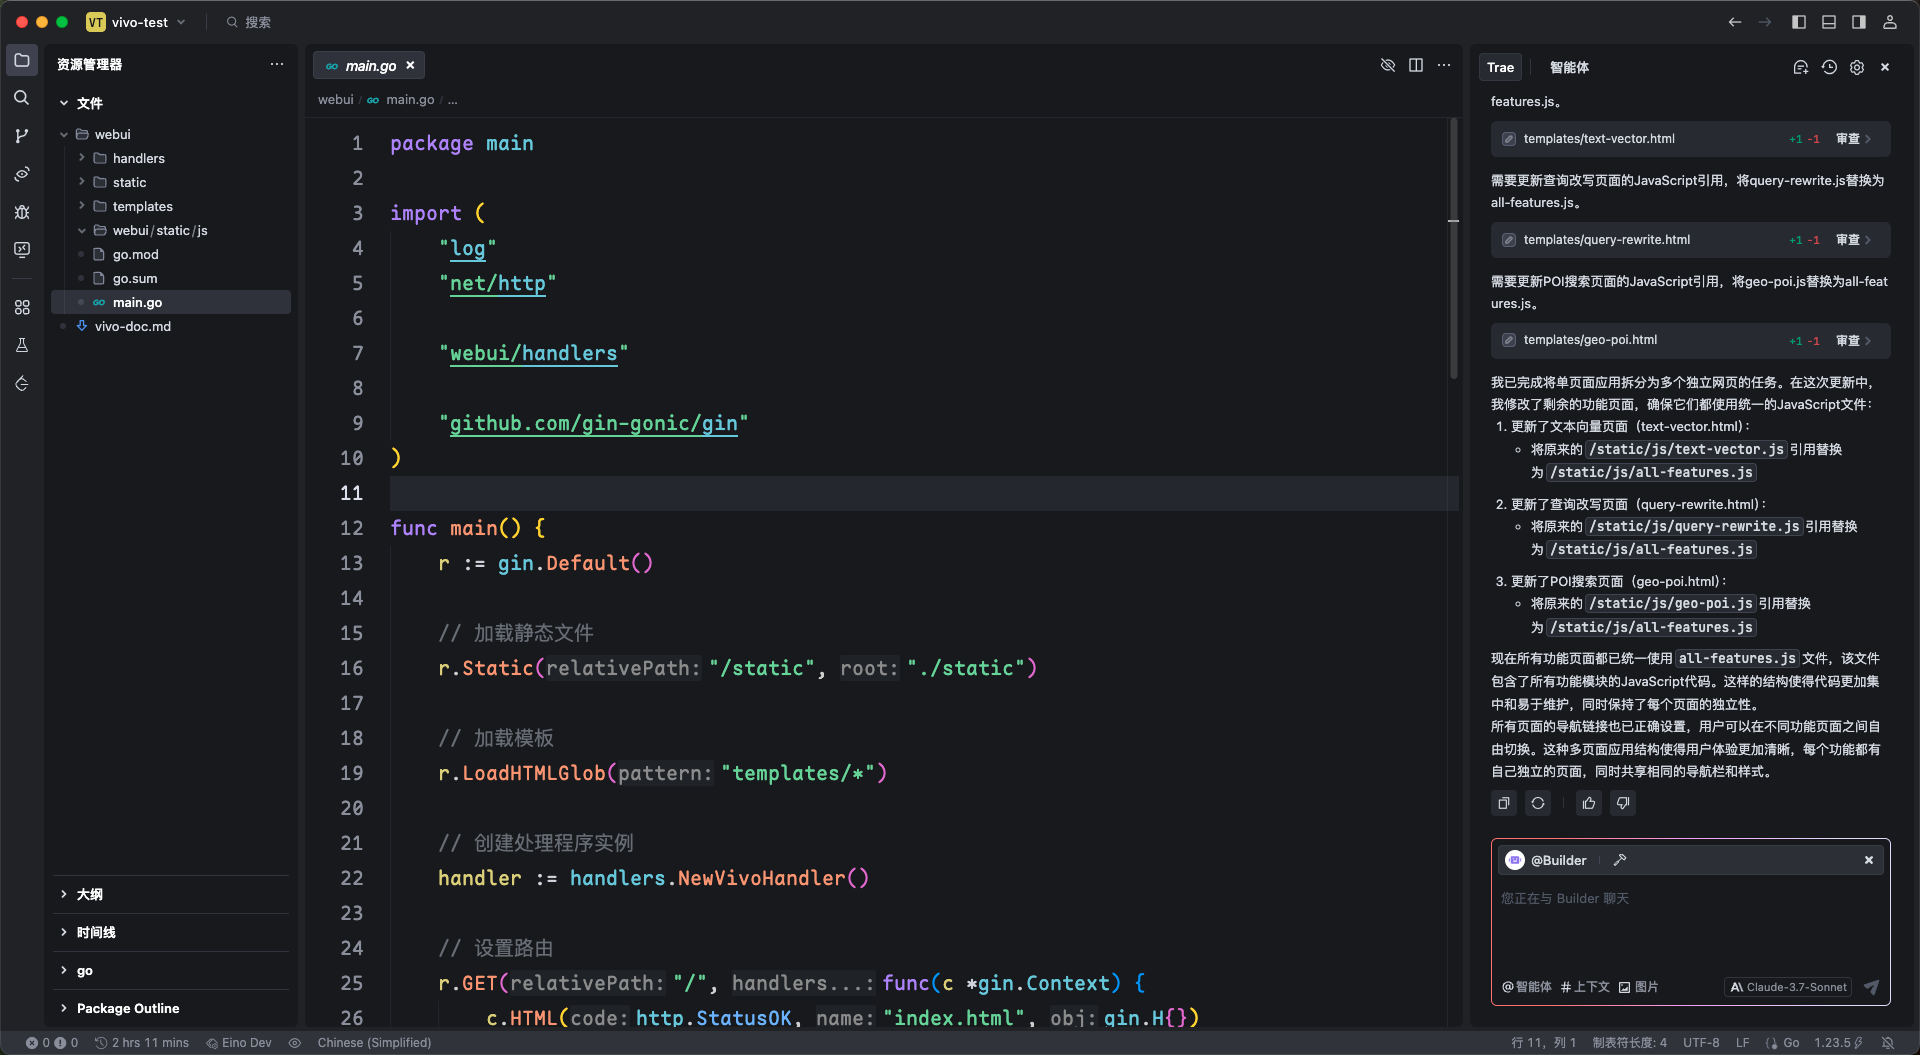Open the Claude-3.7-Sonnet model selector
The width and height of the screenshot is (1920, 1055).
click(x=1788, y=987)
